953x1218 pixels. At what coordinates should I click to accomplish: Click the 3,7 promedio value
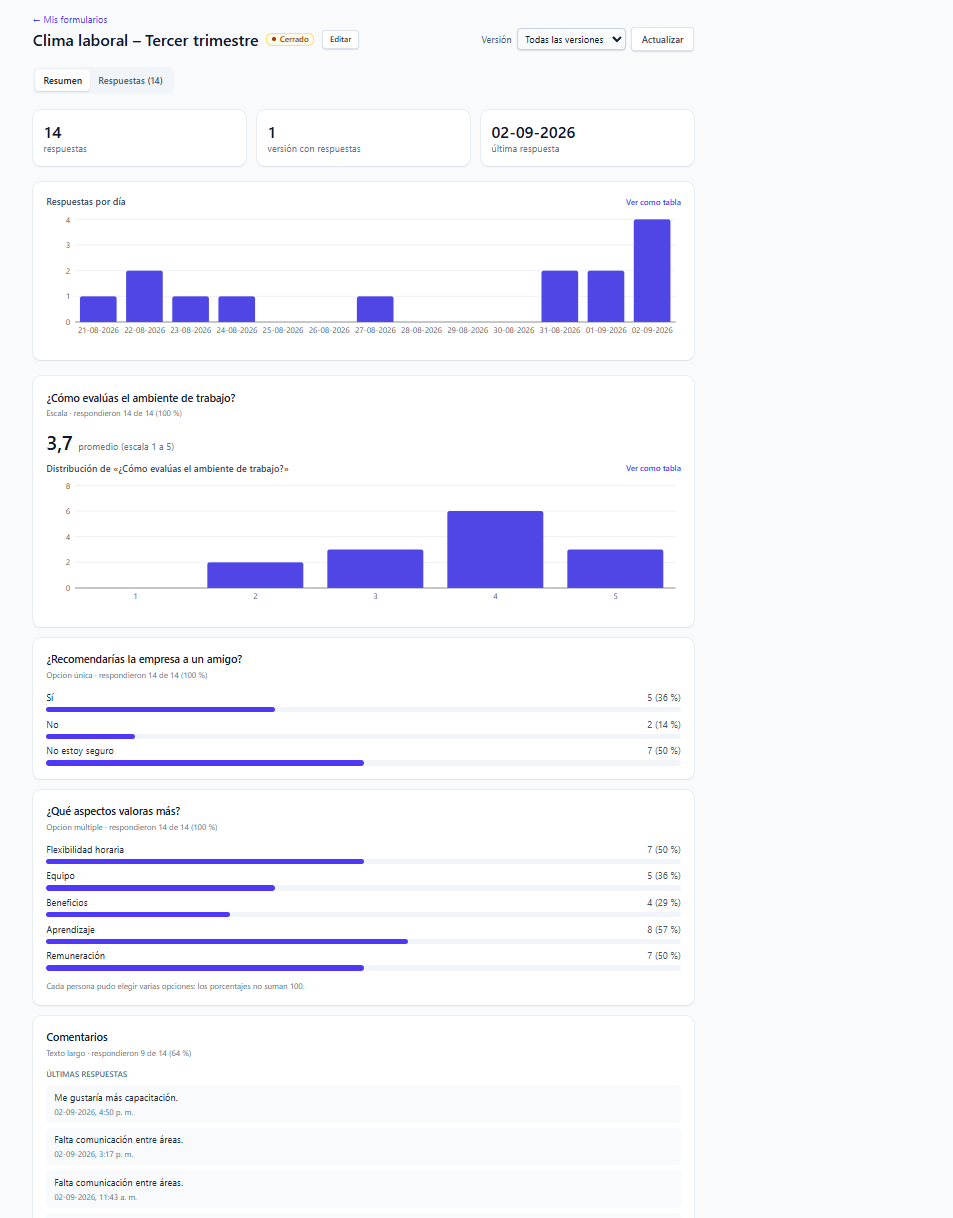click(60, 444)
